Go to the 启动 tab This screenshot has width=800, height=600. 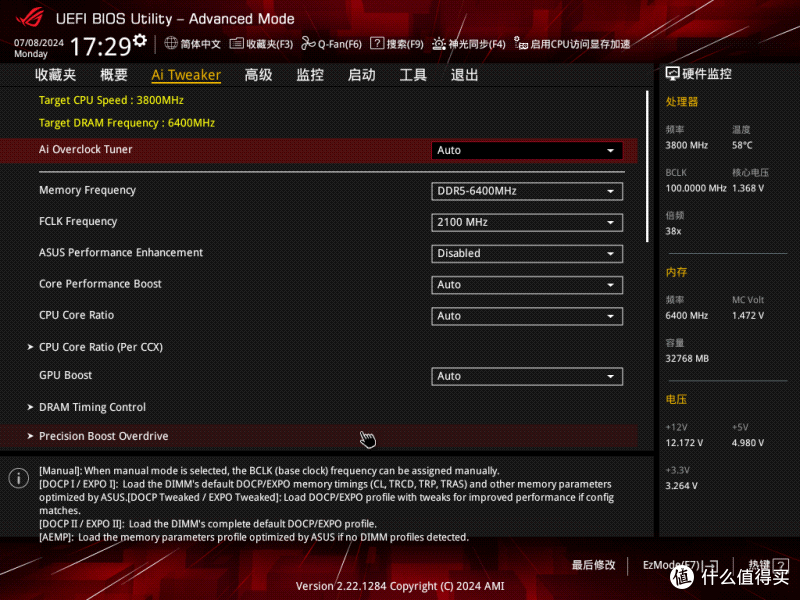tap(361, 75)
